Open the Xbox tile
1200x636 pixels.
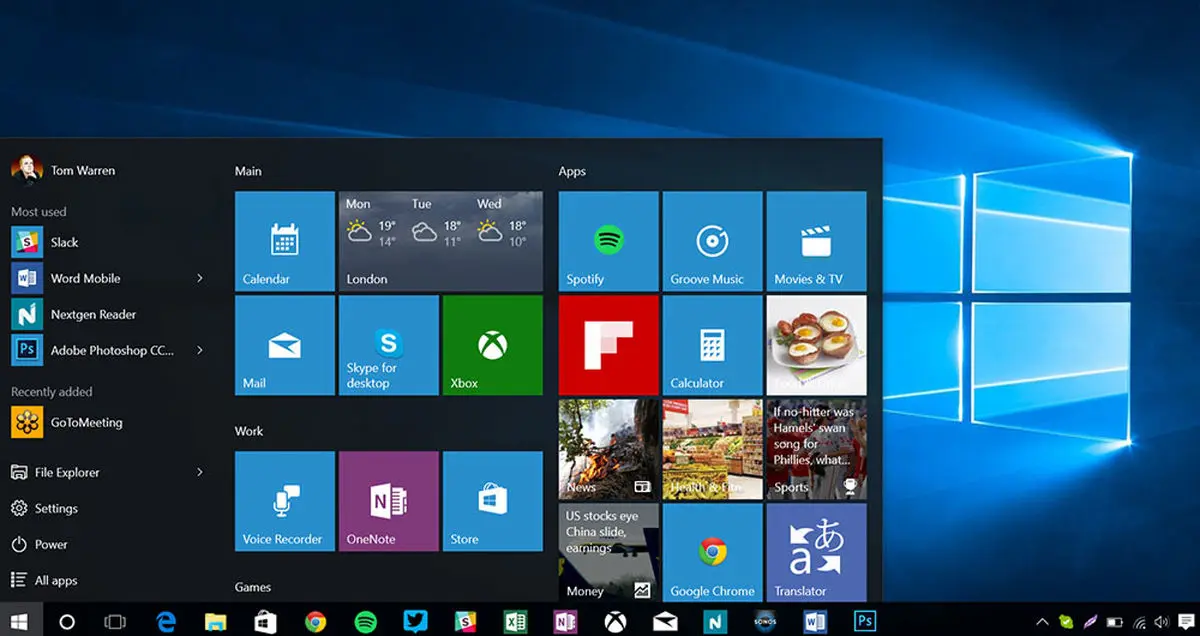click(492, 345)
